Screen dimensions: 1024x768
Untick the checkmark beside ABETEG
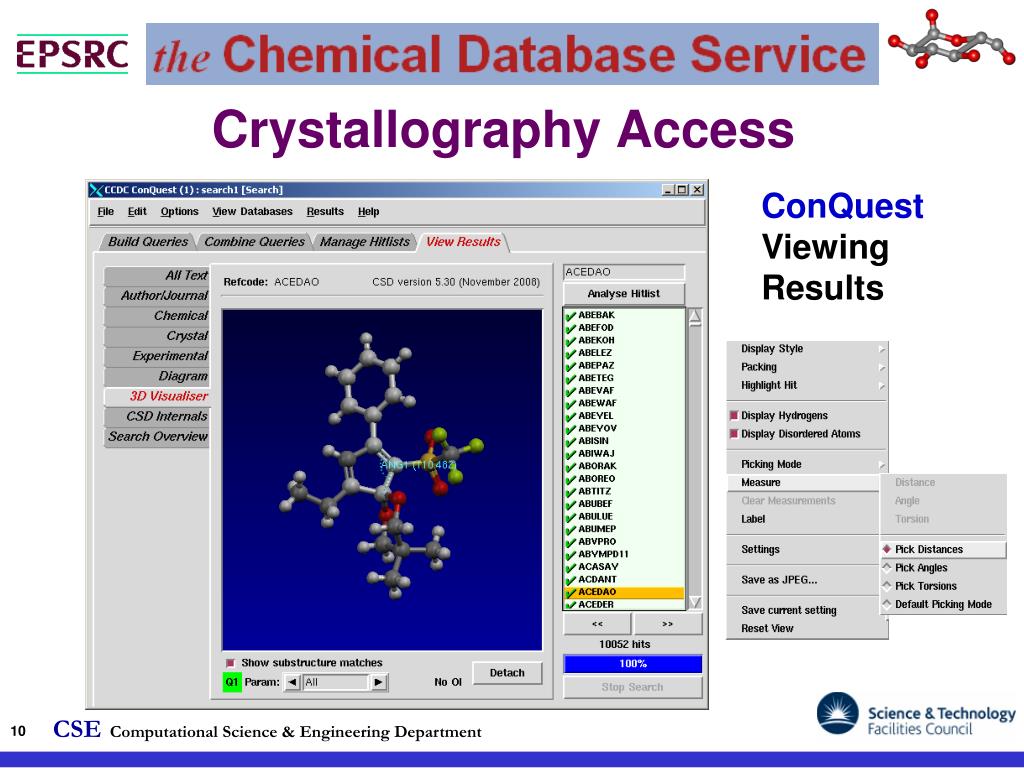pos(571,378)
